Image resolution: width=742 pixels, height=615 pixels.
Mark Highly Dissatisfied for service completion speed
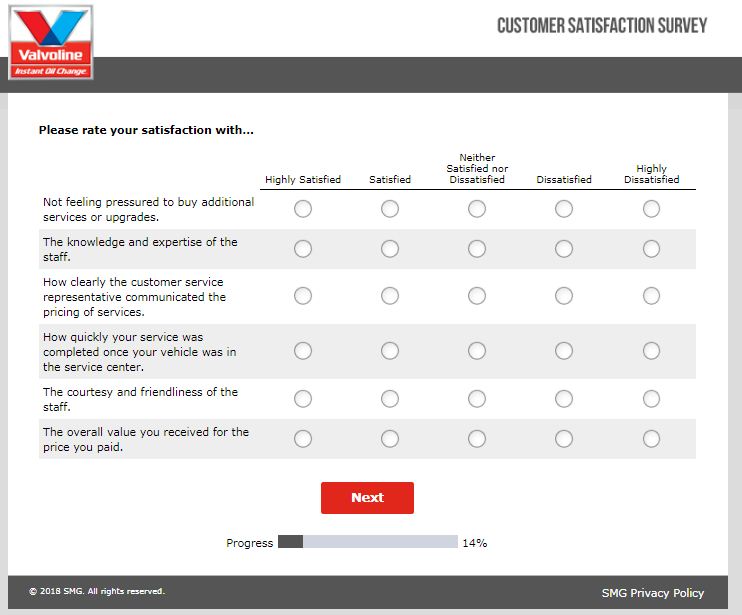click(x=651, y=351)
